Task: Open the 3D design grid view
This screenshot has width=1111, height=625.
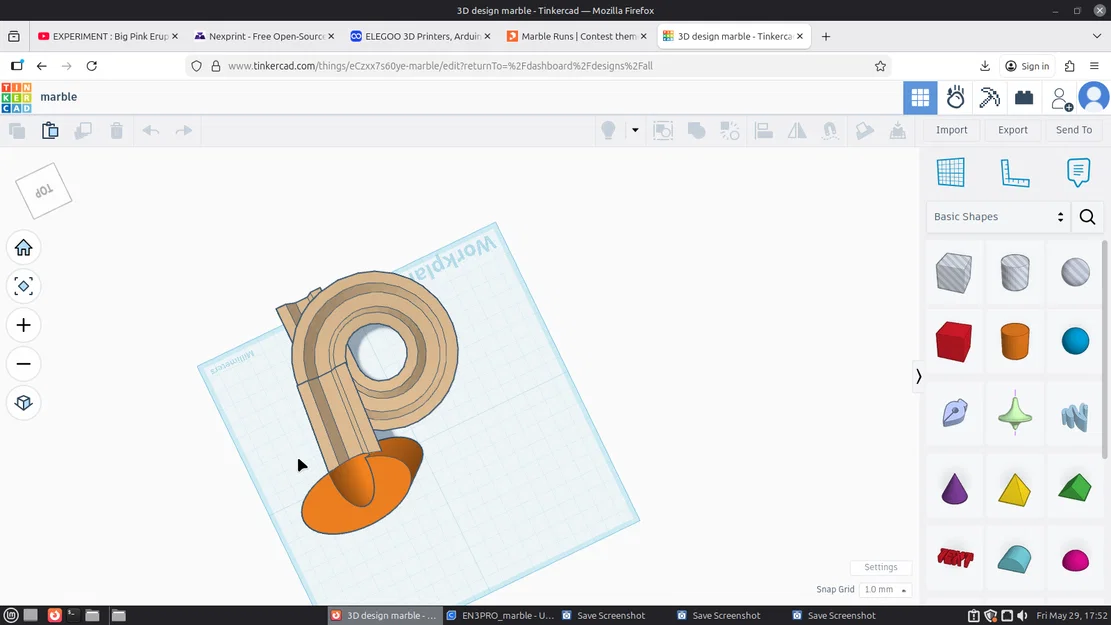Action: 920,98
